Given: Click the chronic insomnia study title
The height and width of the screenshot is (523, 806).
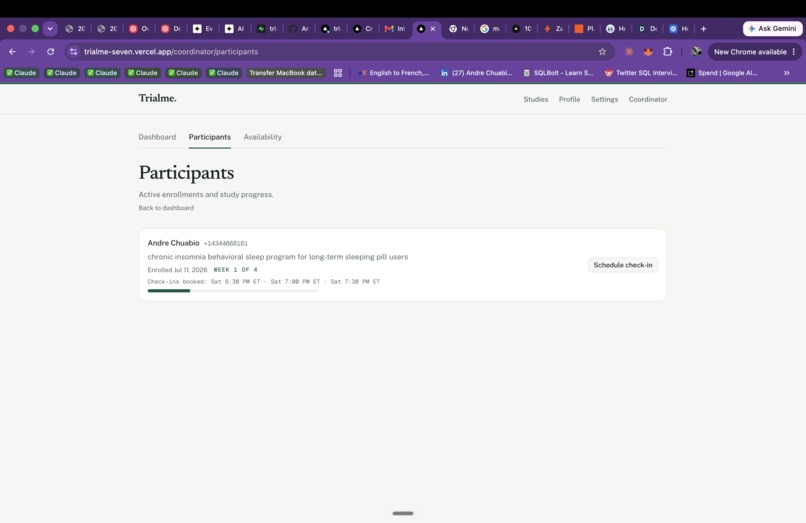Looking at the screenshot, I should point(278,257).
